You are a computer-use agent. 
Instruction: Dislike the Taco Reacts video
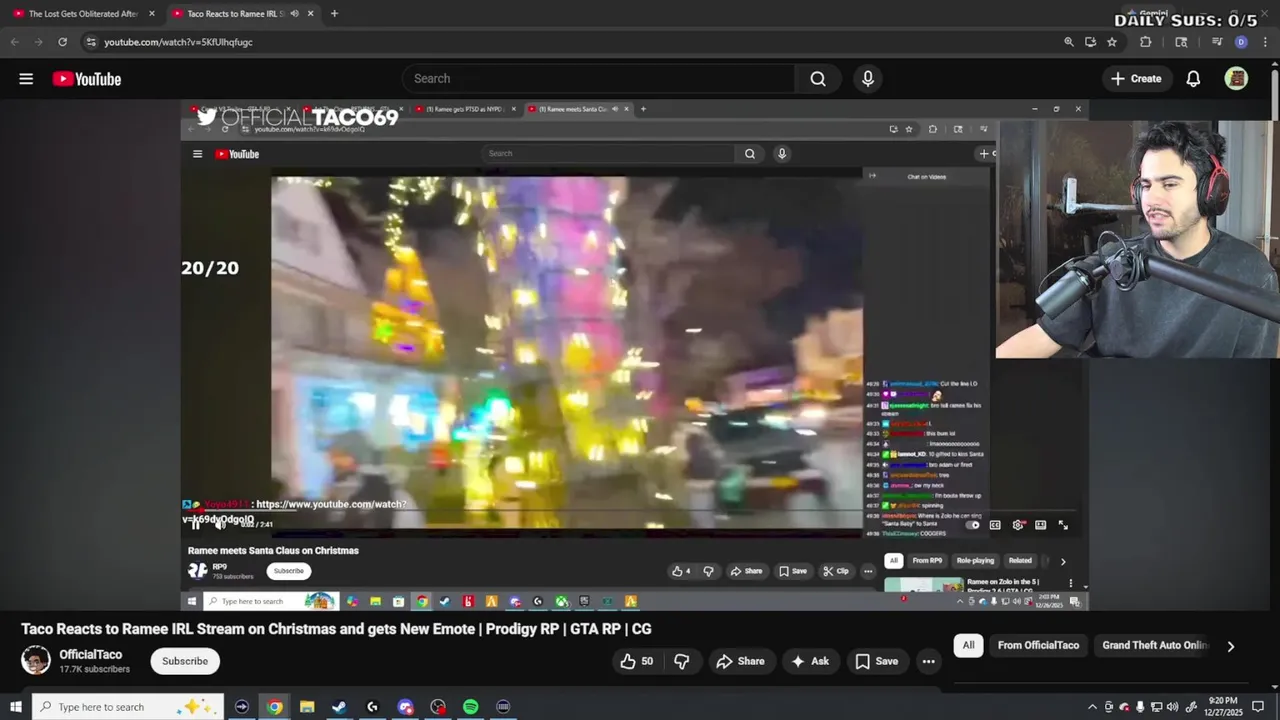point(682,661)
